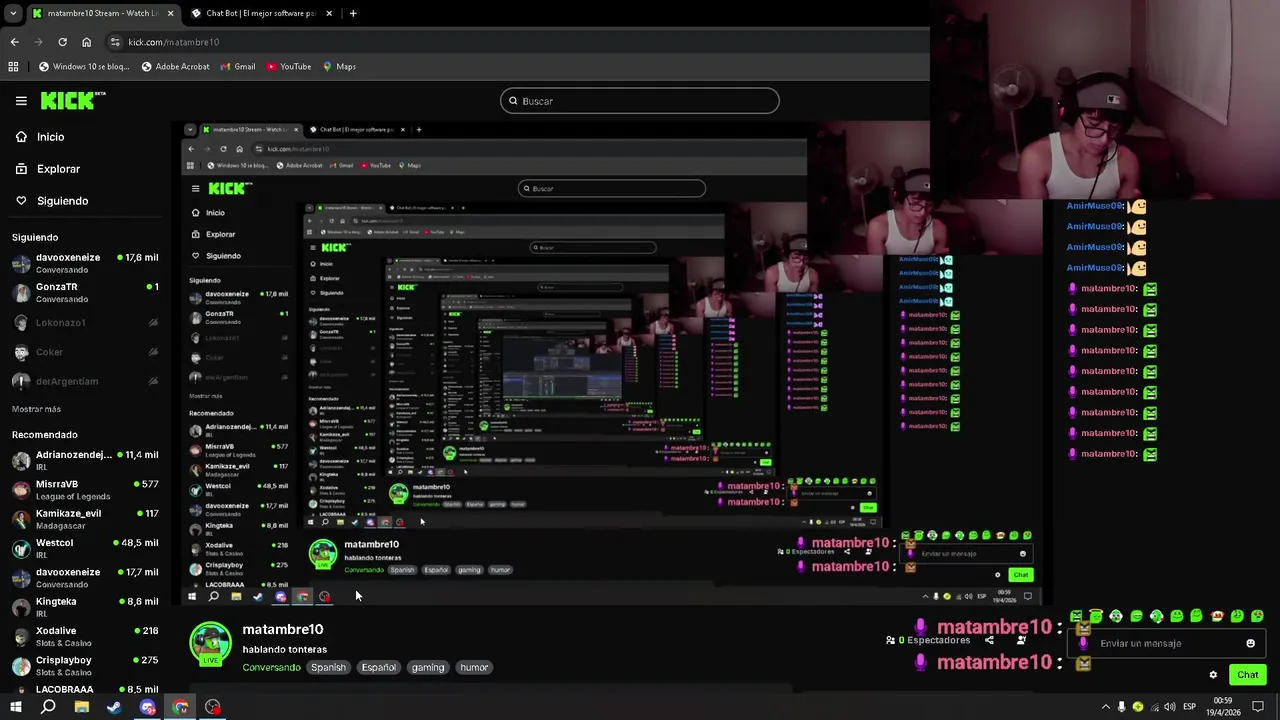View site information icon beside kick.com URL
This screenshot has height=720, width=1280.
[115, 42]
